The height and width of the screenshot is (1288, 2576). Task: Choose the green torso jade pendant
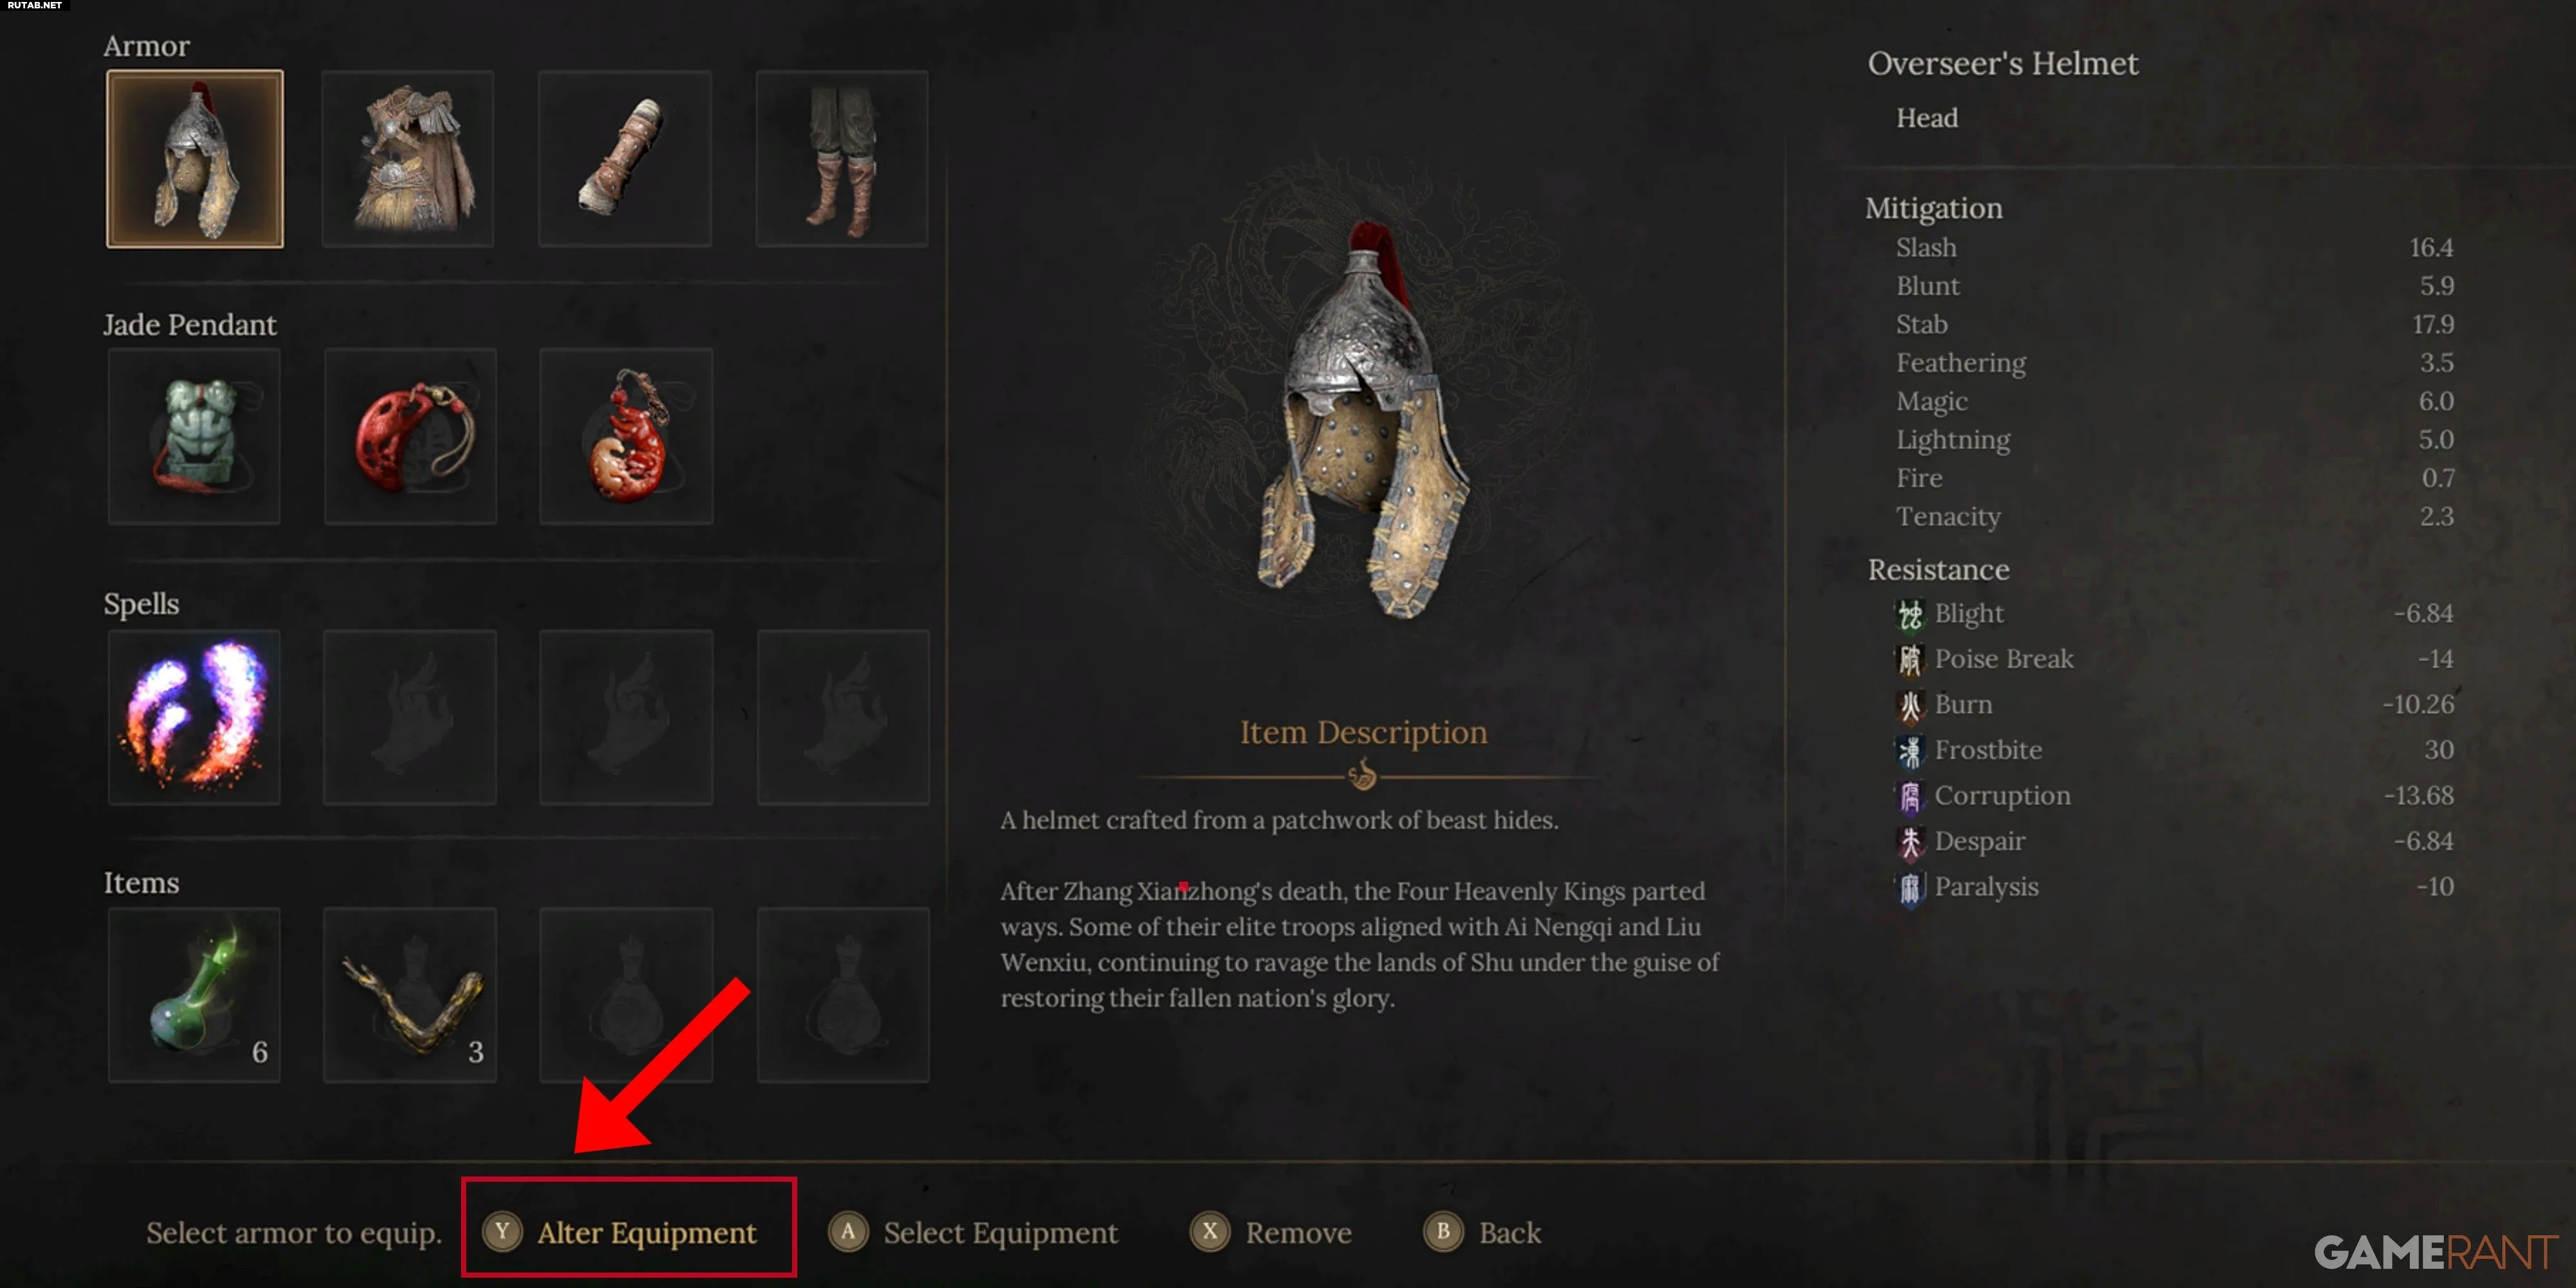point(194,437)
